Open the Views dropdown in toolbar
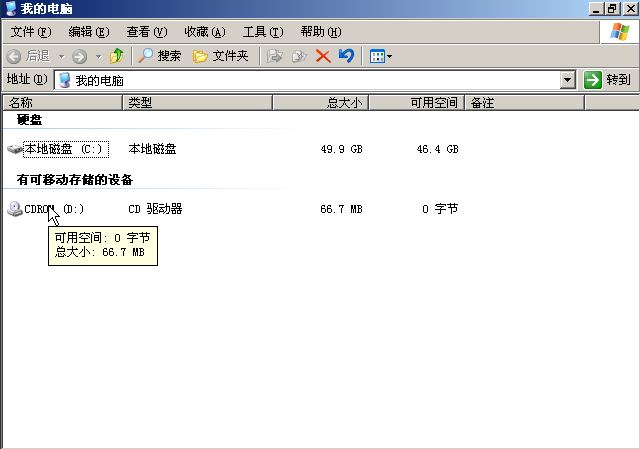 click(x=381, y=56)
